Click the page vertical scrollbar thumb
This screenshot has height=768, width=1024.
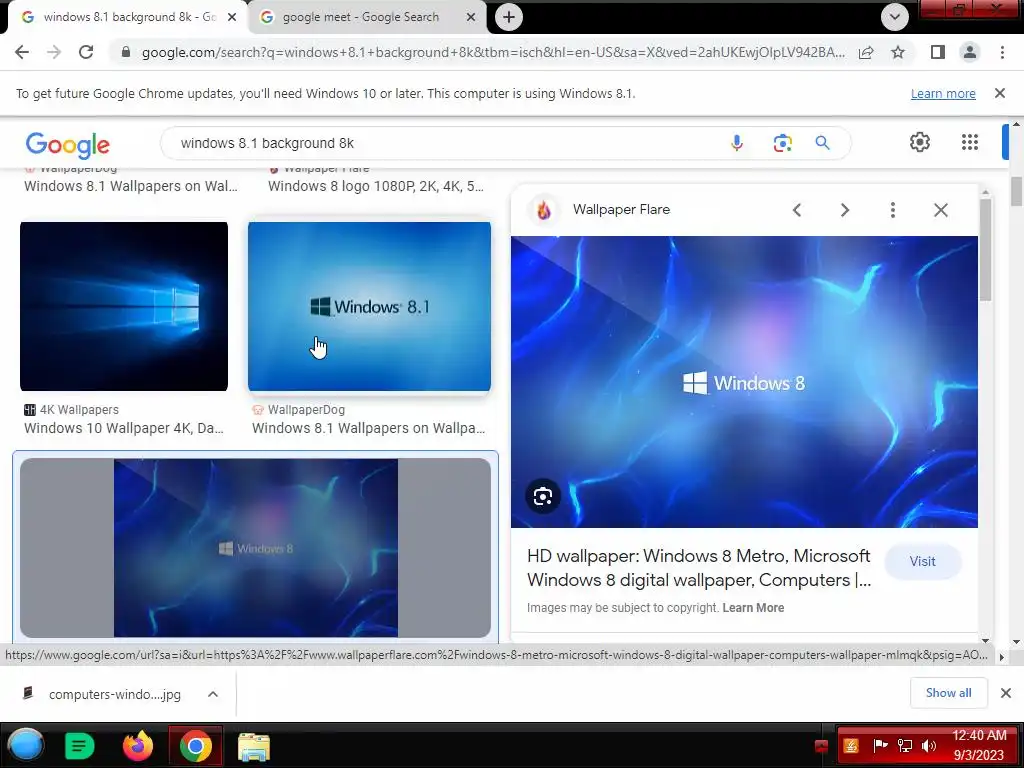click(x=1016, y=191)
